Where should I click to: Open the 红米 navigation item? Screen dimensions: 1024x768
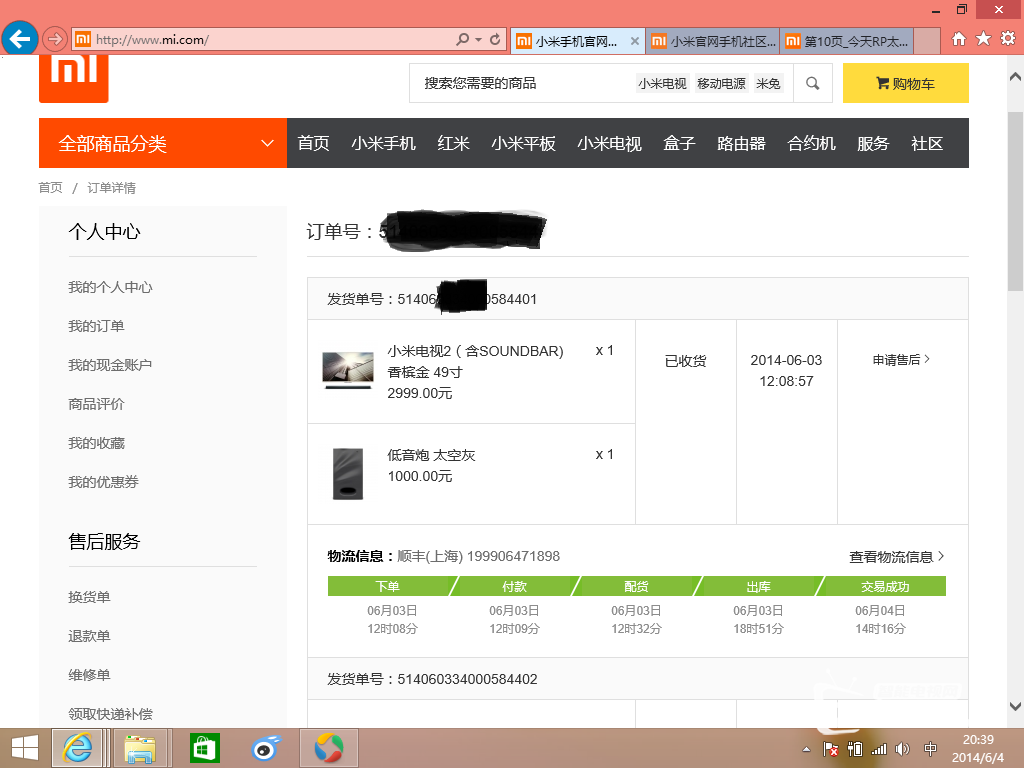point(453,143)
